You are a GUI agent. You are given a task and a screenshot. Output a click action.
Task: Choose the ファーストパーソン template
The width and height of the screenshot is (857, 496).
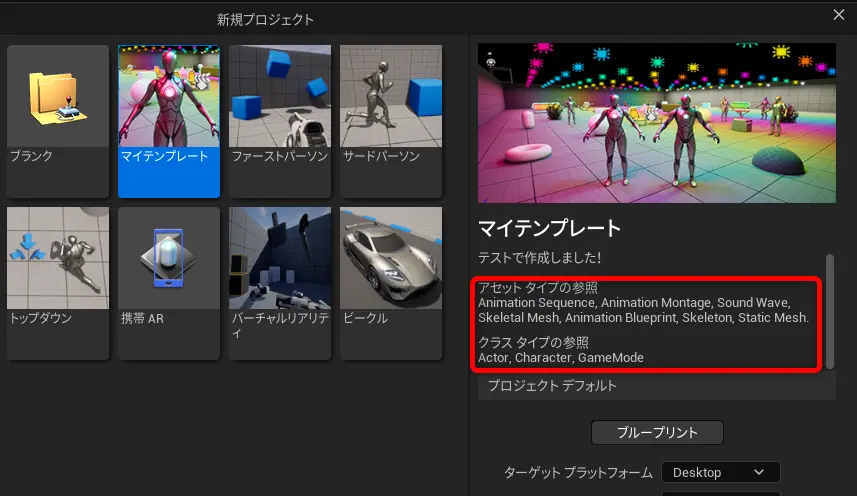pos(280,121)
